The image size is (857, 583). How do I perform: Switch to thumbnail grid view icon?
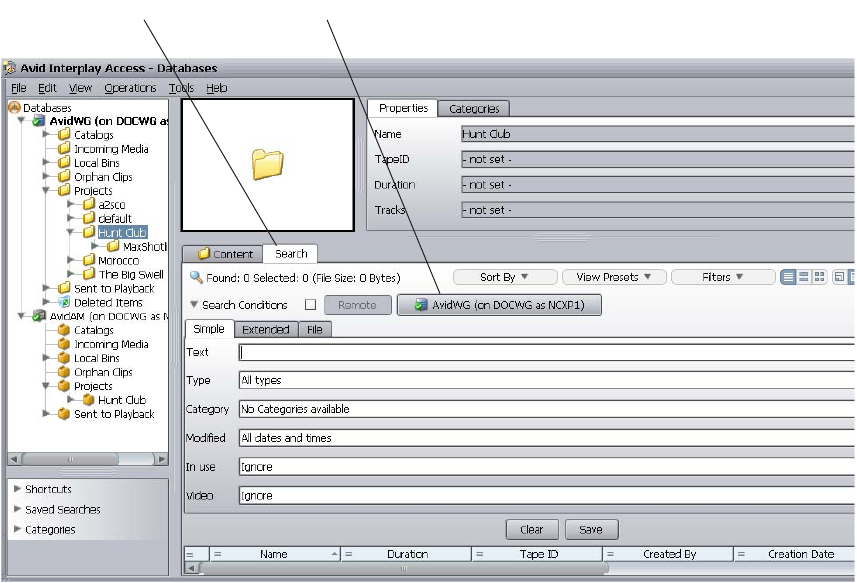click(819, 277)
